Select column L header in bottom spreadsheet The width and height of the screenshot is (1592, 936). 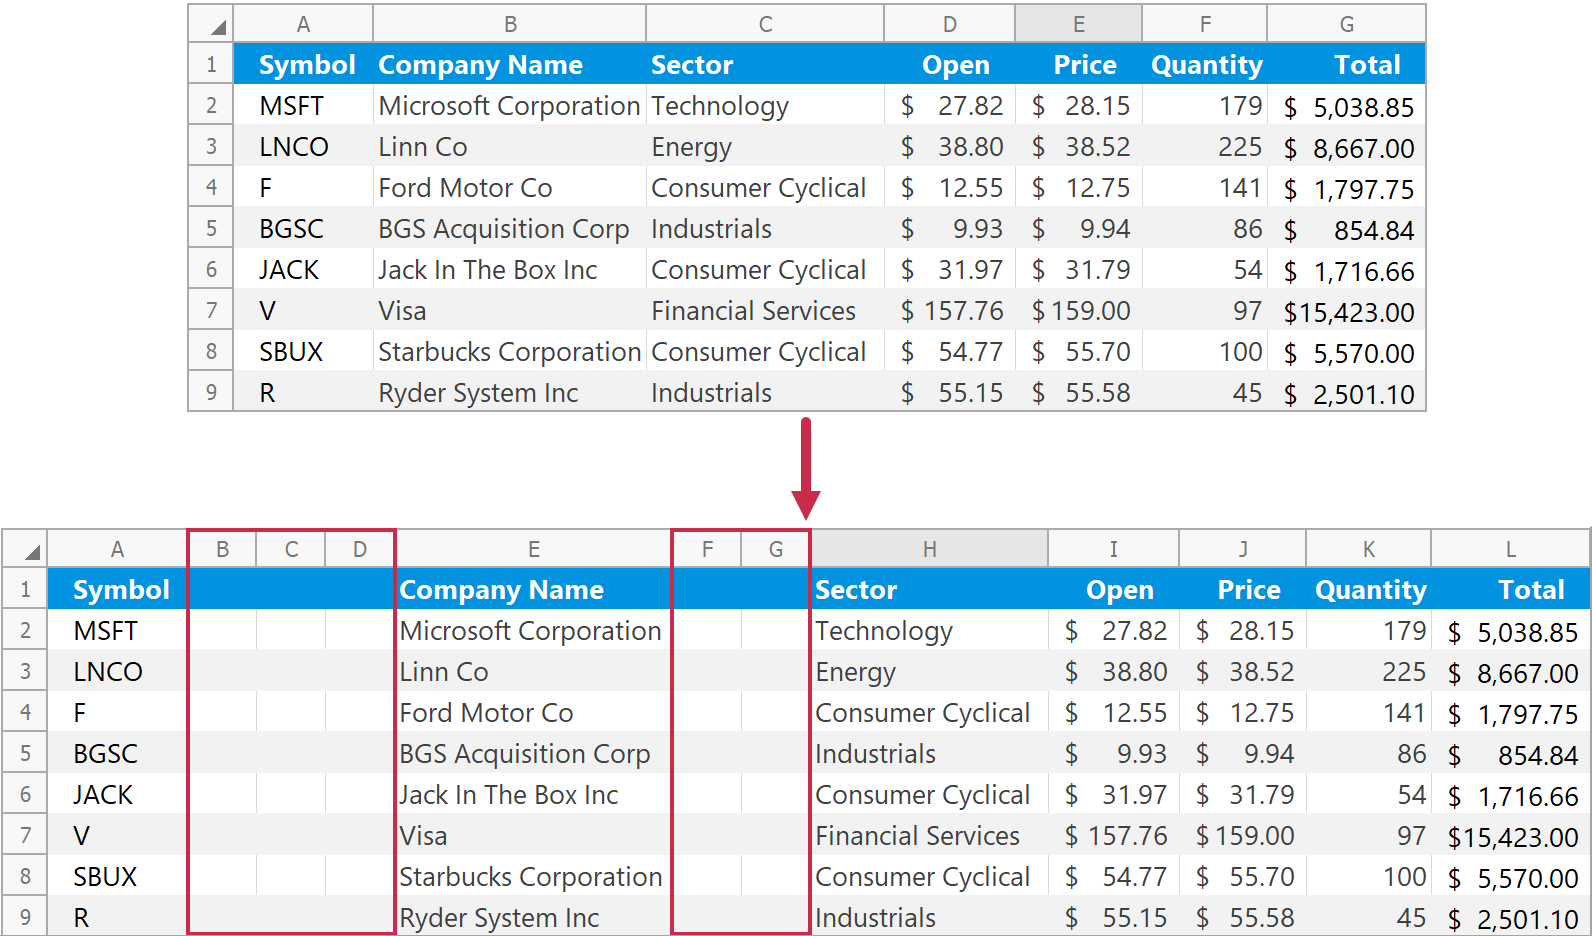[1510, 549]
